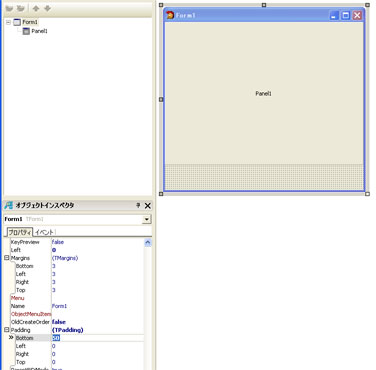This screenshot has width=376, height=370.
Task: Click the Padding Bottom value field showing 50
Action: [x=98, y=338]
